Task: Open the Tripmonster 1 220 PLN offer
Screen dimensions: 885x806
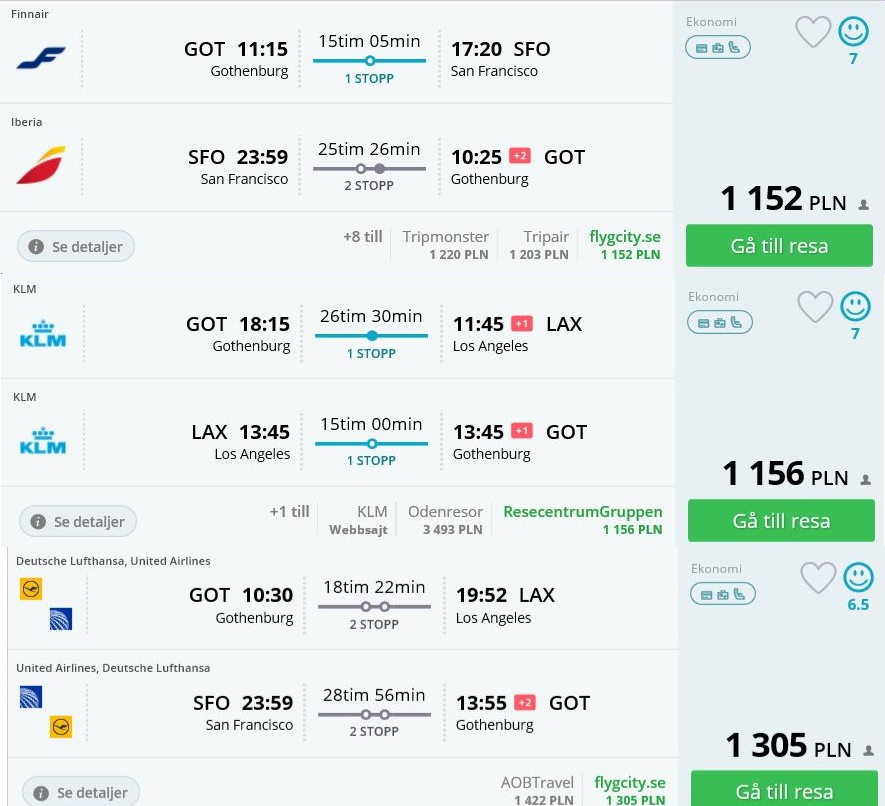Action: point(445,245)
